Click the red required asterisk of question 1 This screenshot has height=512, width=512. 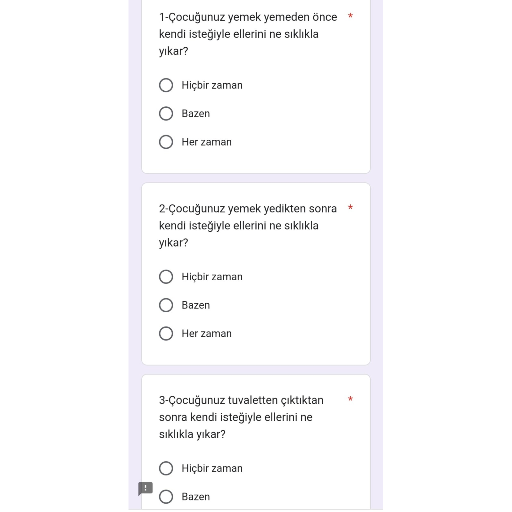click(x=350, y=16)
